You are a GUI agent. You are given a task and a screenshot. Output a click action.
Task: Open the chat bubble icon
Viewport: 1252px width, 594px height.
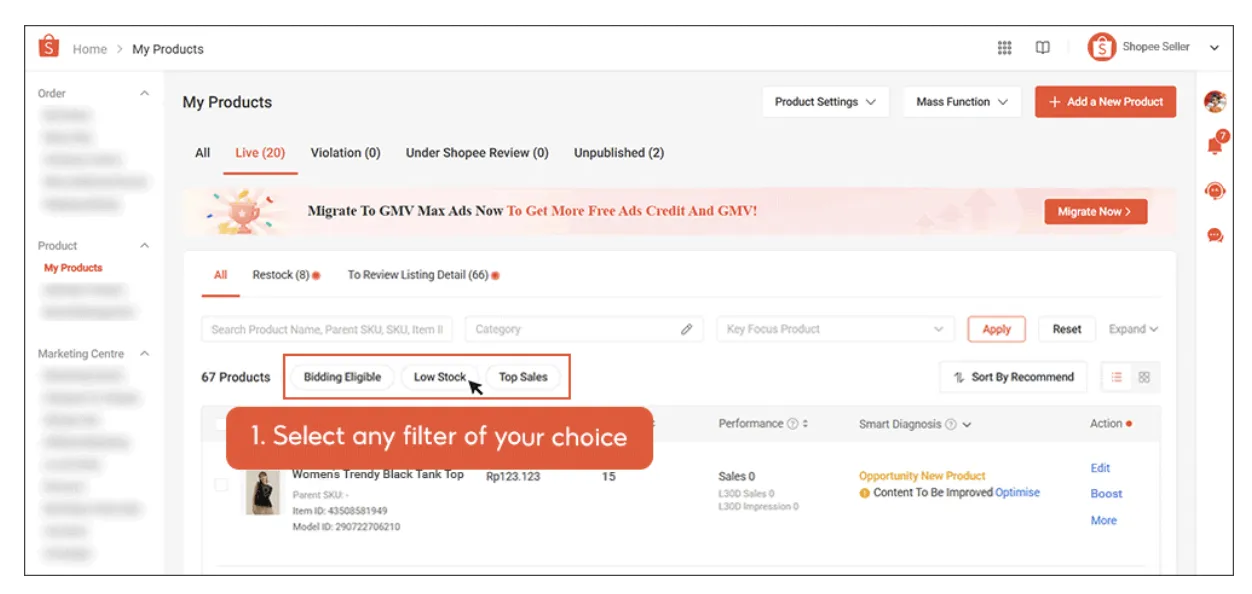[x=1215, y=236]
